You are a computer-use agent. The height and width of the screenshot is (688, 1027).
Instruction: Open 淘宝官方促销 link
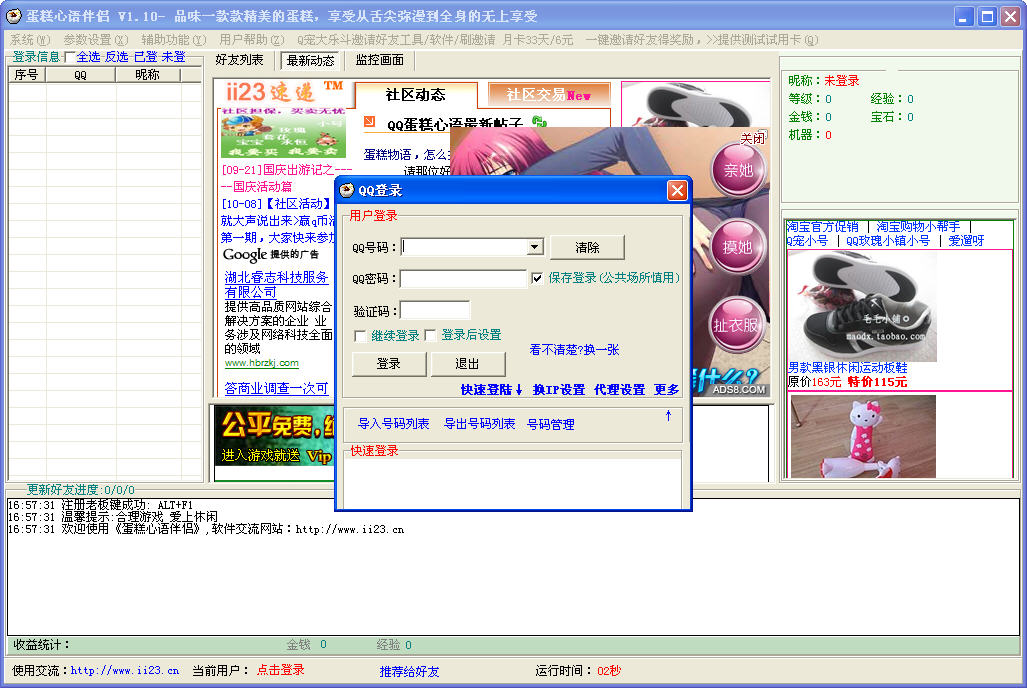823,227
